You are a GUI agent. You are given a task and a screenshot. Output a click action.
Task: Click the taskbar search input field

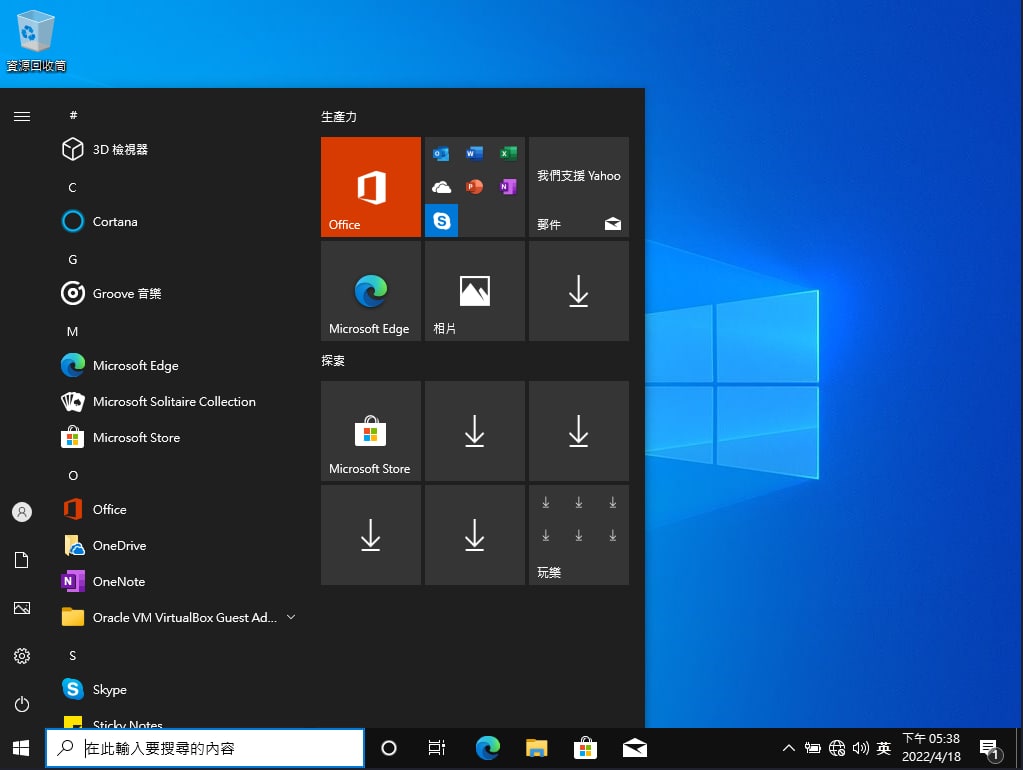tap(205, 748)
